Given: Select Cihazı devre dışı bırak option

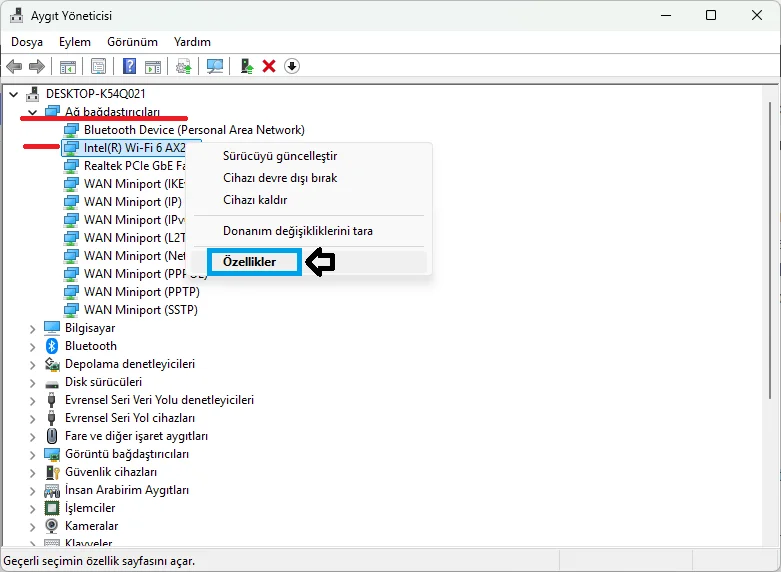Looking at the screenshot, I should [280, 178].
